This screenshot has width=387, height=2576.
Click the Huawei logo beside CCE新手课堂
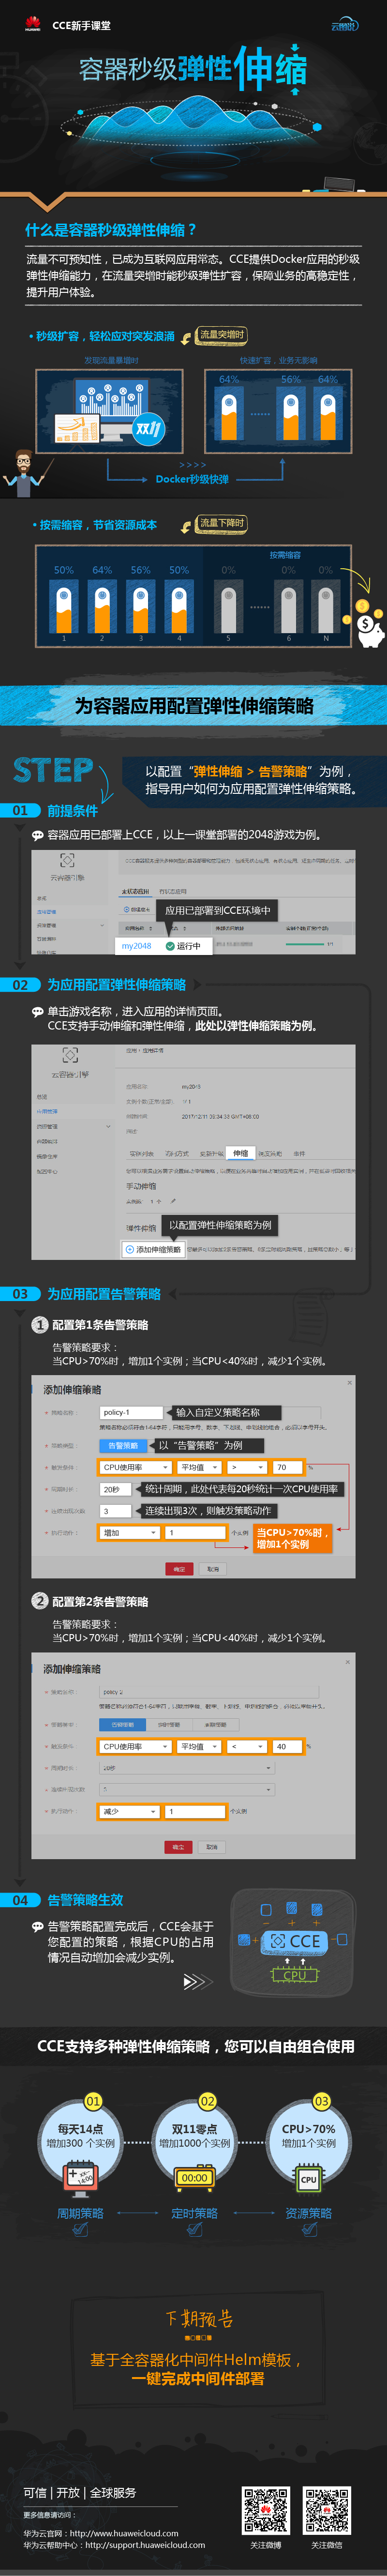click(x=33, y=24)
